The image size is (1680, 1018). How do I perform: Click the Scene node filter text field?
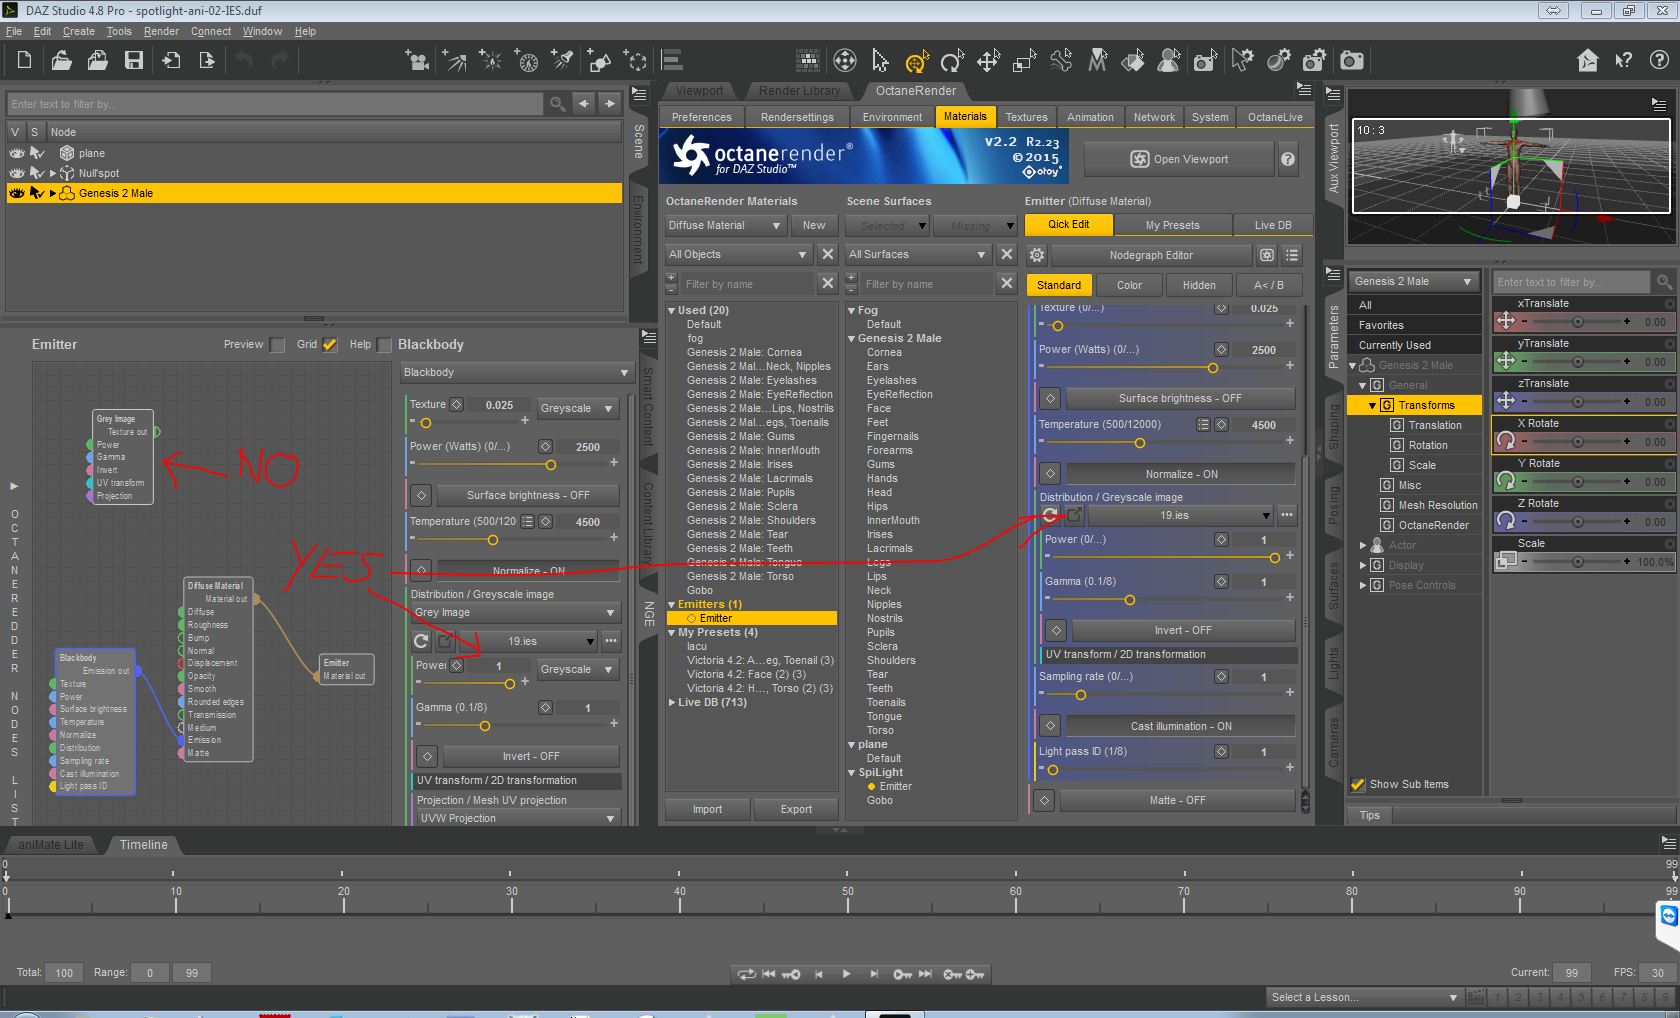click(276, 104)
